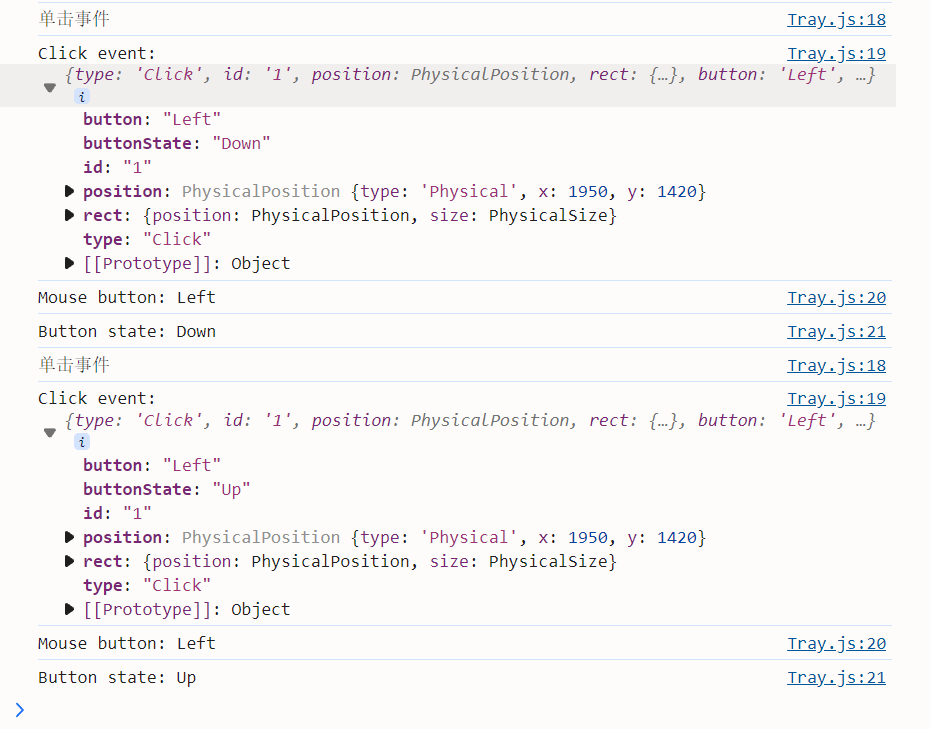Screen dimensions: 930x729
Task: Collapse the Click event object with buttonState Up
Action: pyautogui.click(x=49, y=433)
